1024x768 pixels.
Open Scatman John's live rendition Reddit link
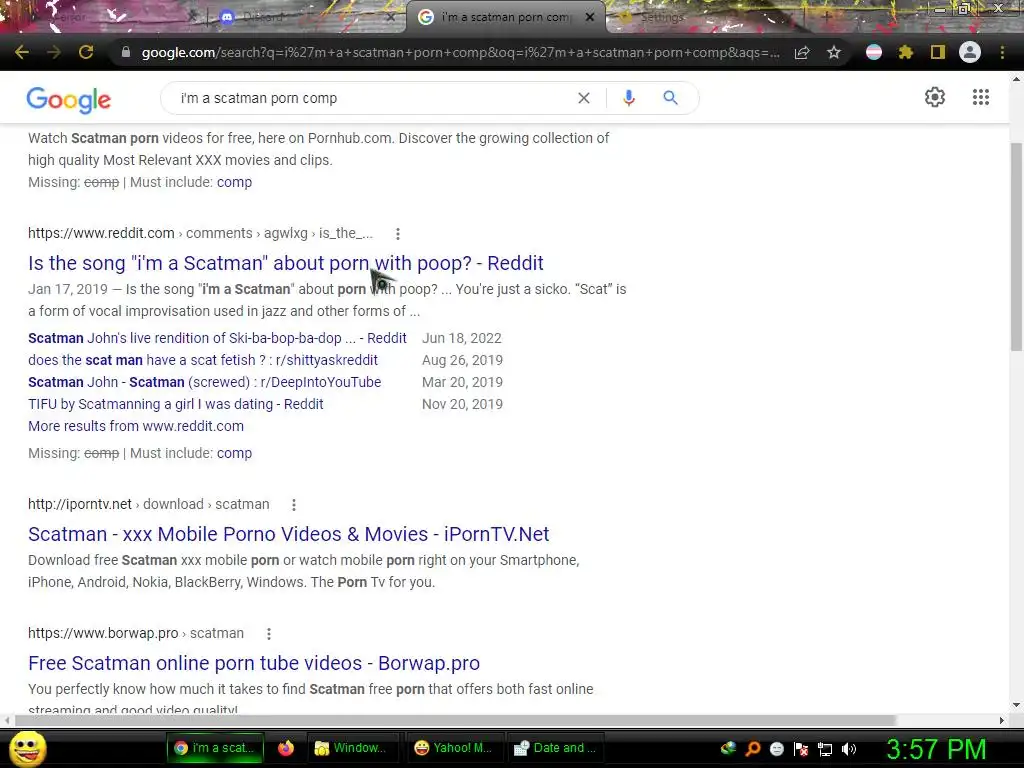217,338
